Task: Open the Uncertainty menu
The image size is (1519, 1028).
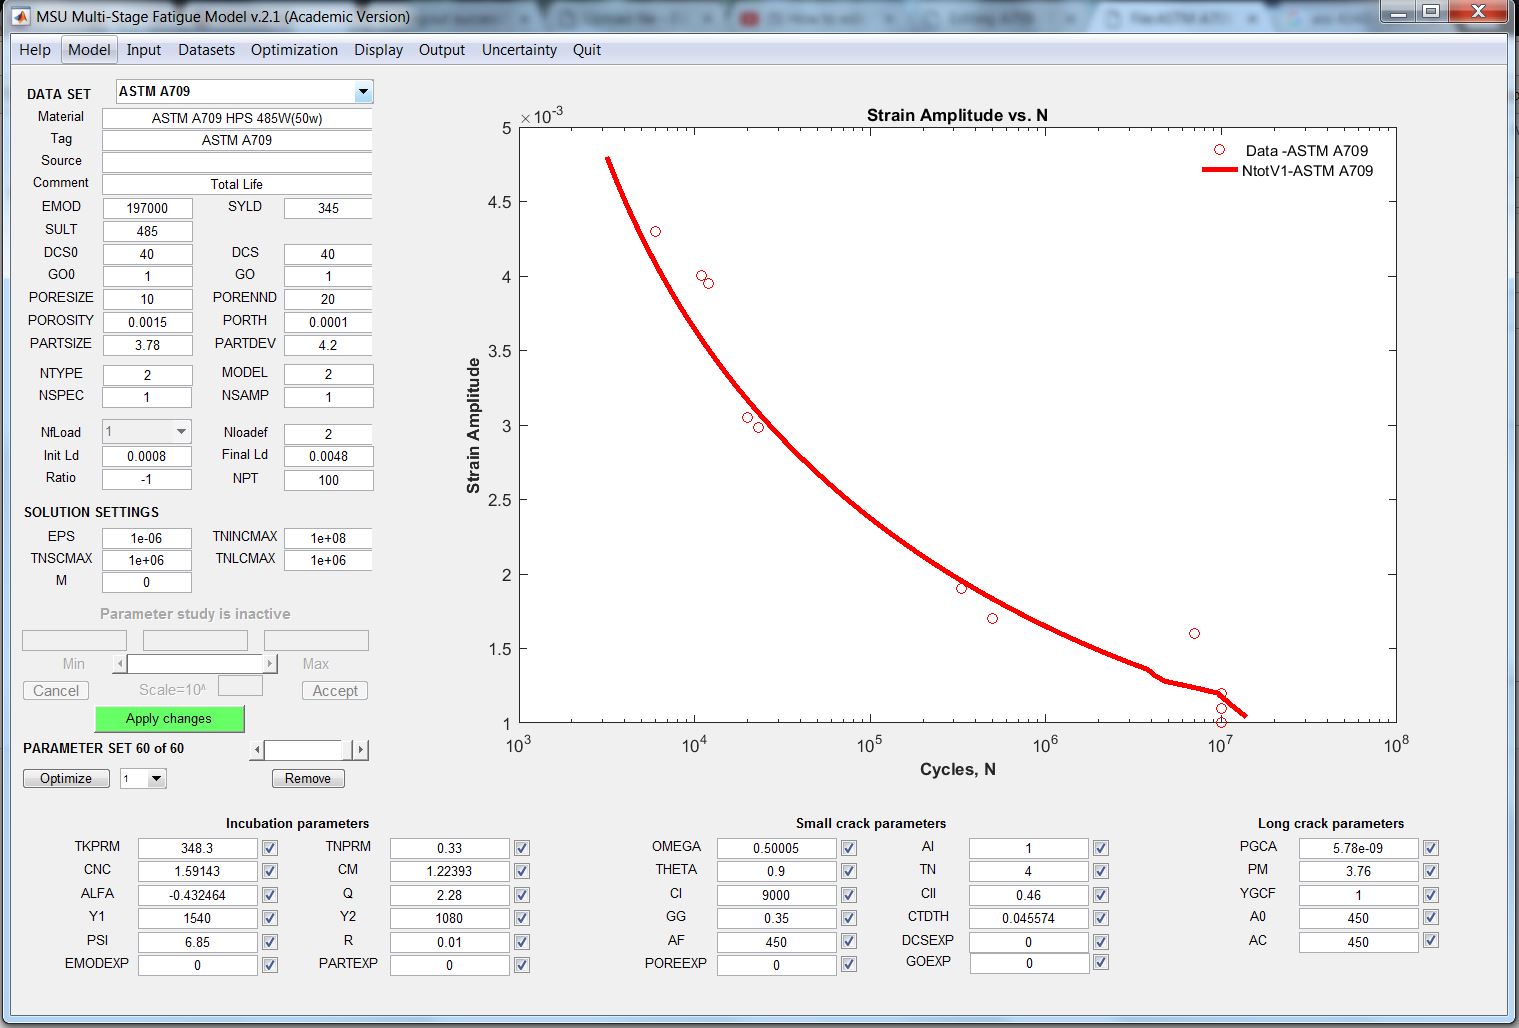Action: point(519,50)
